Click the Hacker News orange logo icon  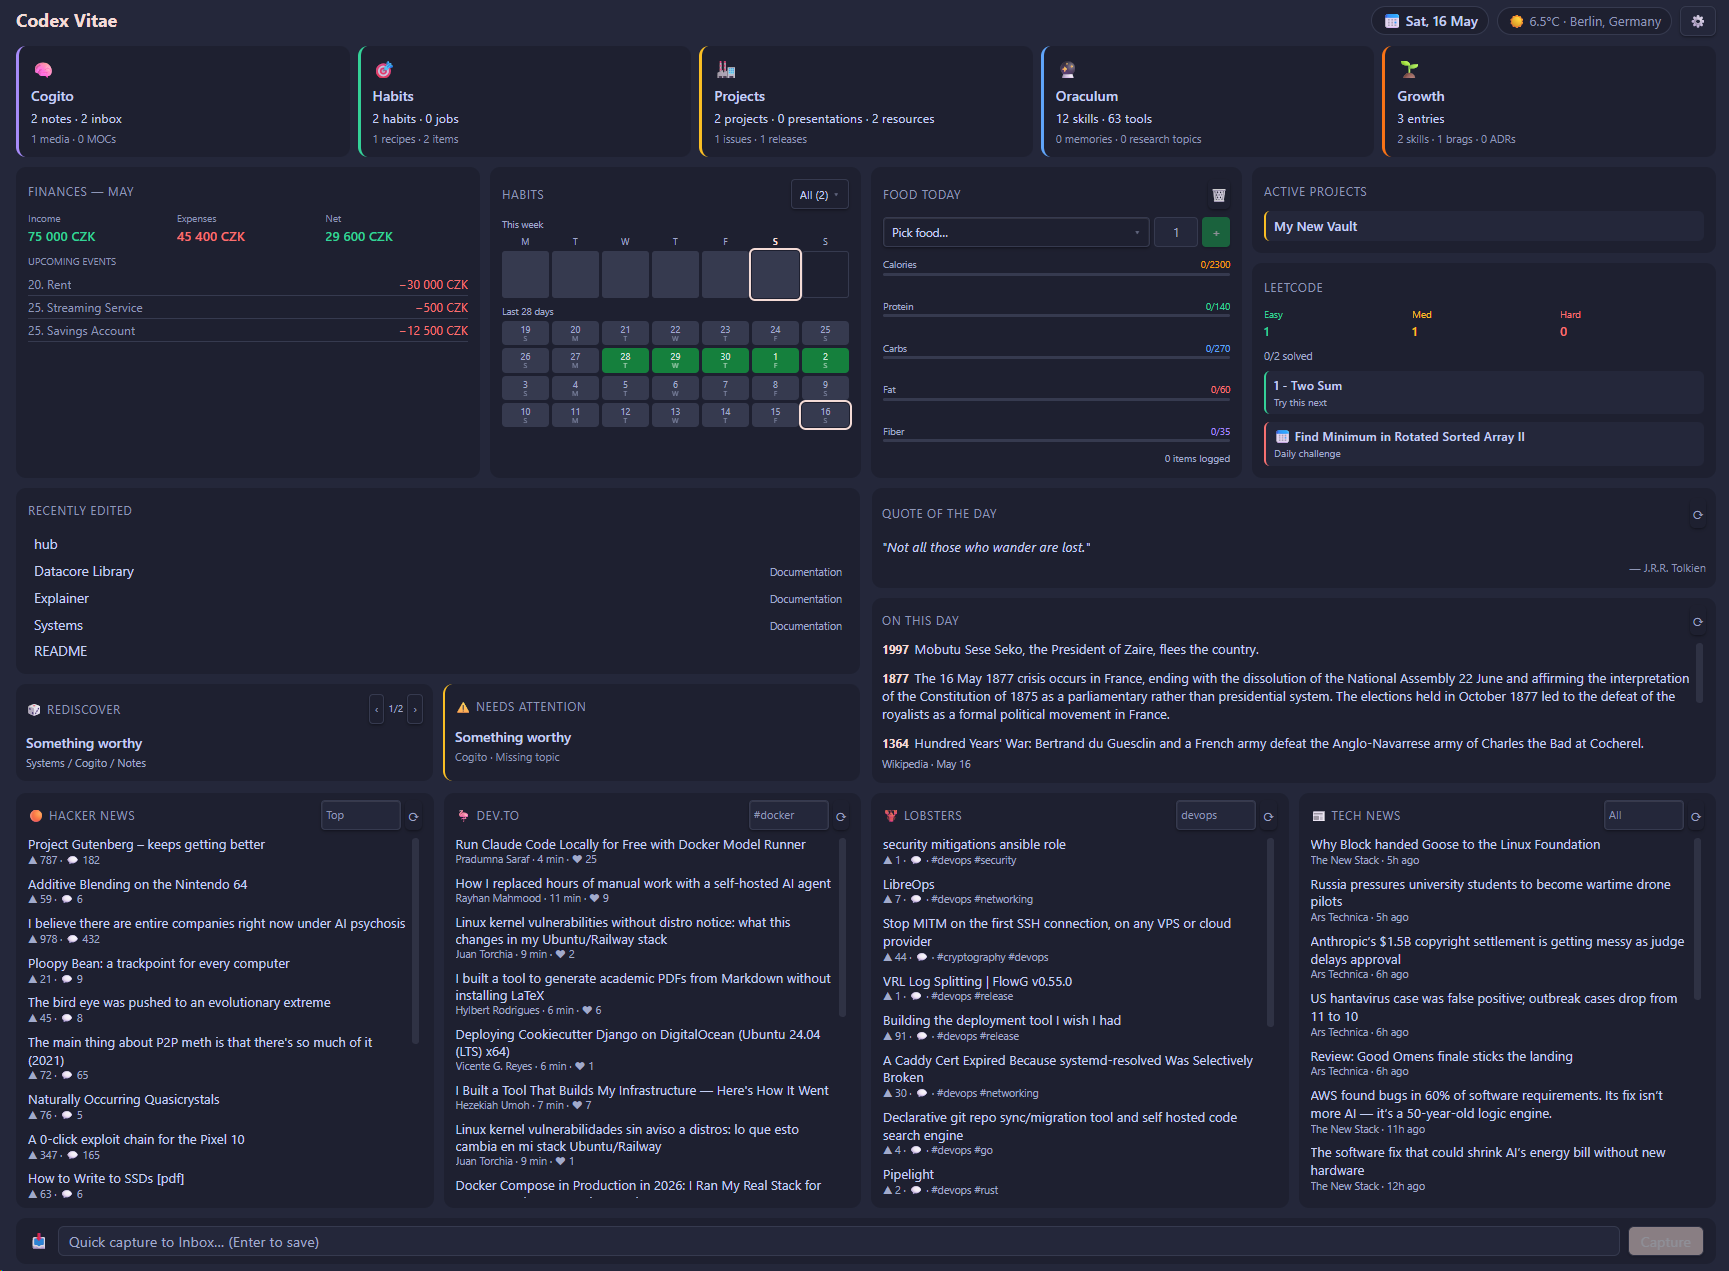coord(36,816)
